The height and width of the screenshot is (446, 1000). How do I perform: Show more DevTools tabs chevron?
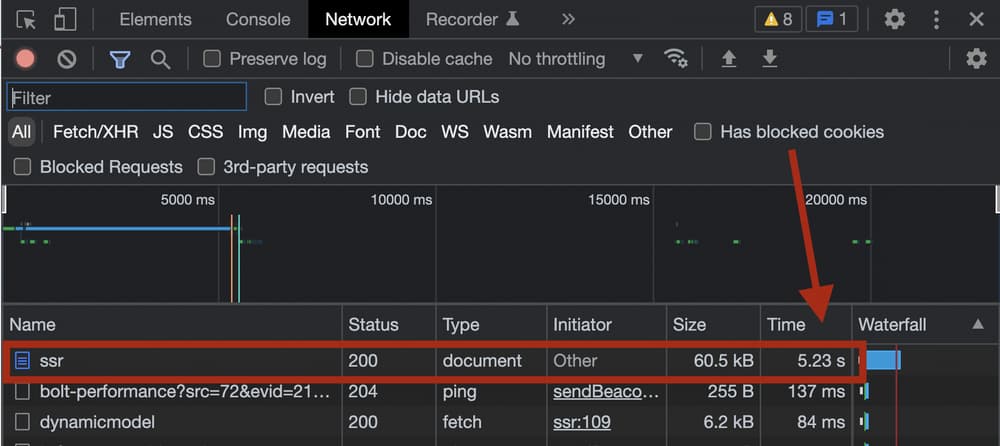[568, 20]
